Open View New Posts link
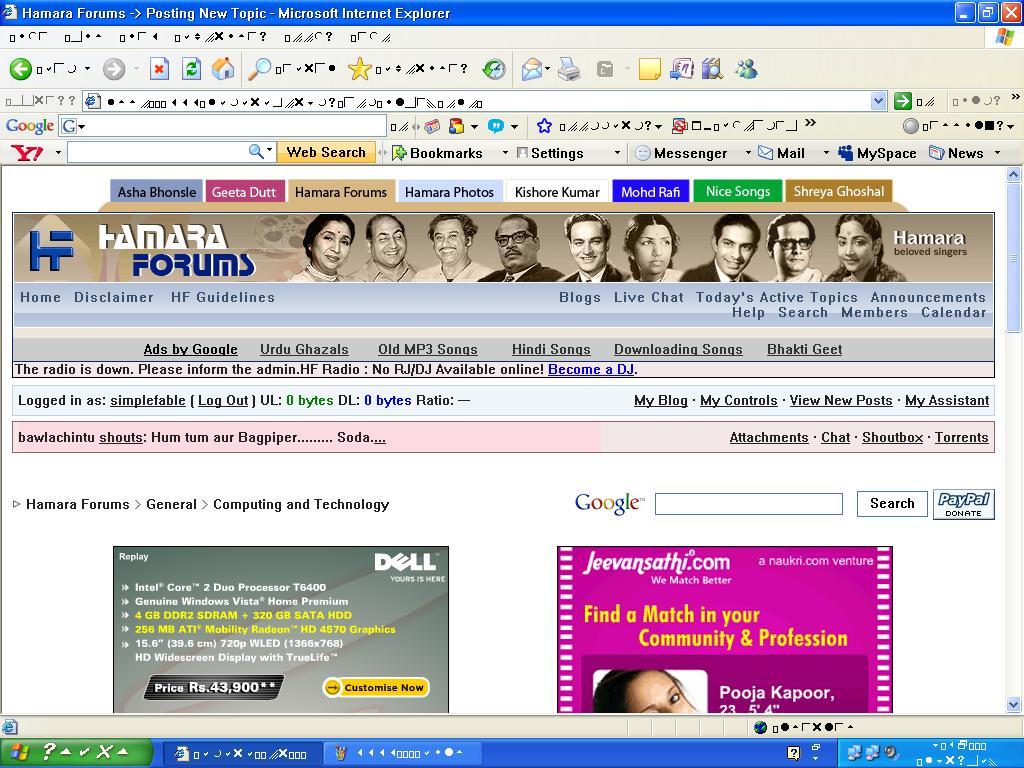Viewport: 1024px width, 768px height. [x=840, y=400]
